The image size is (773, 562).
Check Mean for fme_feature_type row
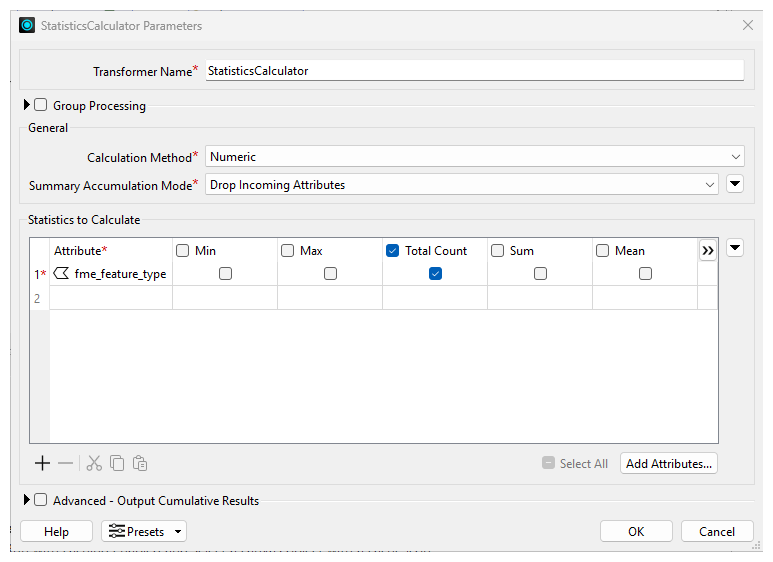point(645,274)
